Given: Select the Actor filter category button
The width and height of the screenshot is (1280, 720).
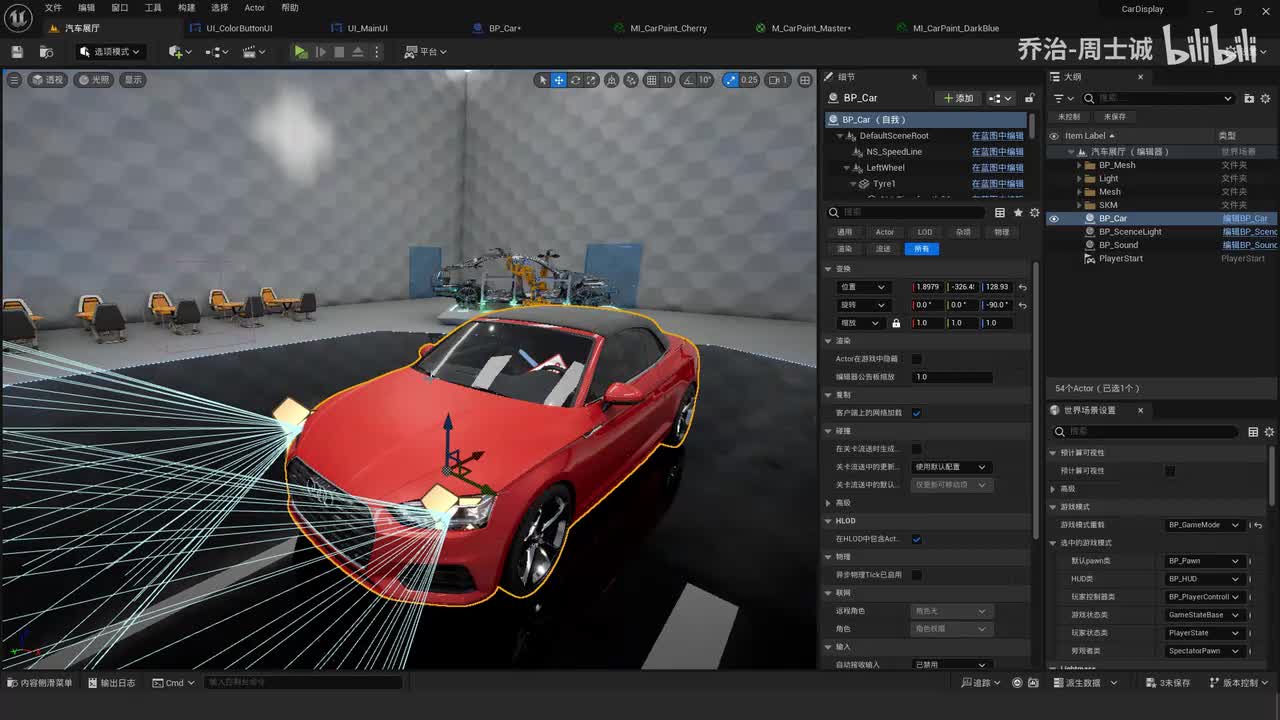Looking at the screenshot, I should click(884, 232).
